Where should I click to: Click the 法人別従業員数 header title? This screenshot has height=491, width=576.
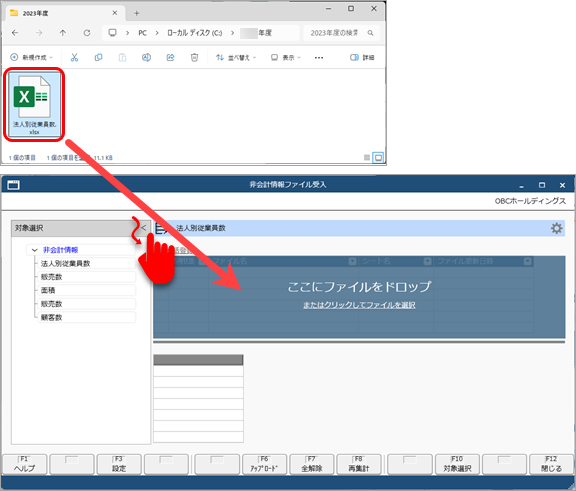[201, 228]
